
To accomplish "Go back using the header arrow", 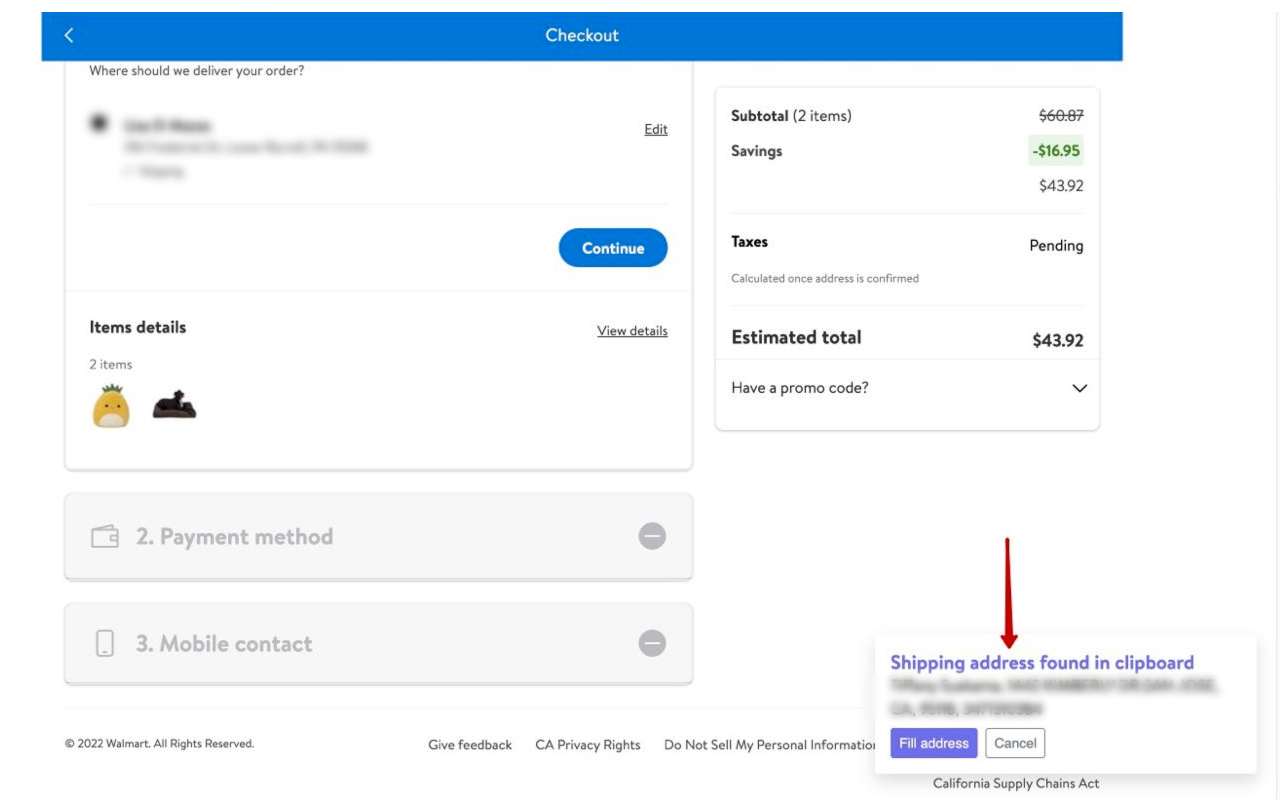I will (69, 35).
